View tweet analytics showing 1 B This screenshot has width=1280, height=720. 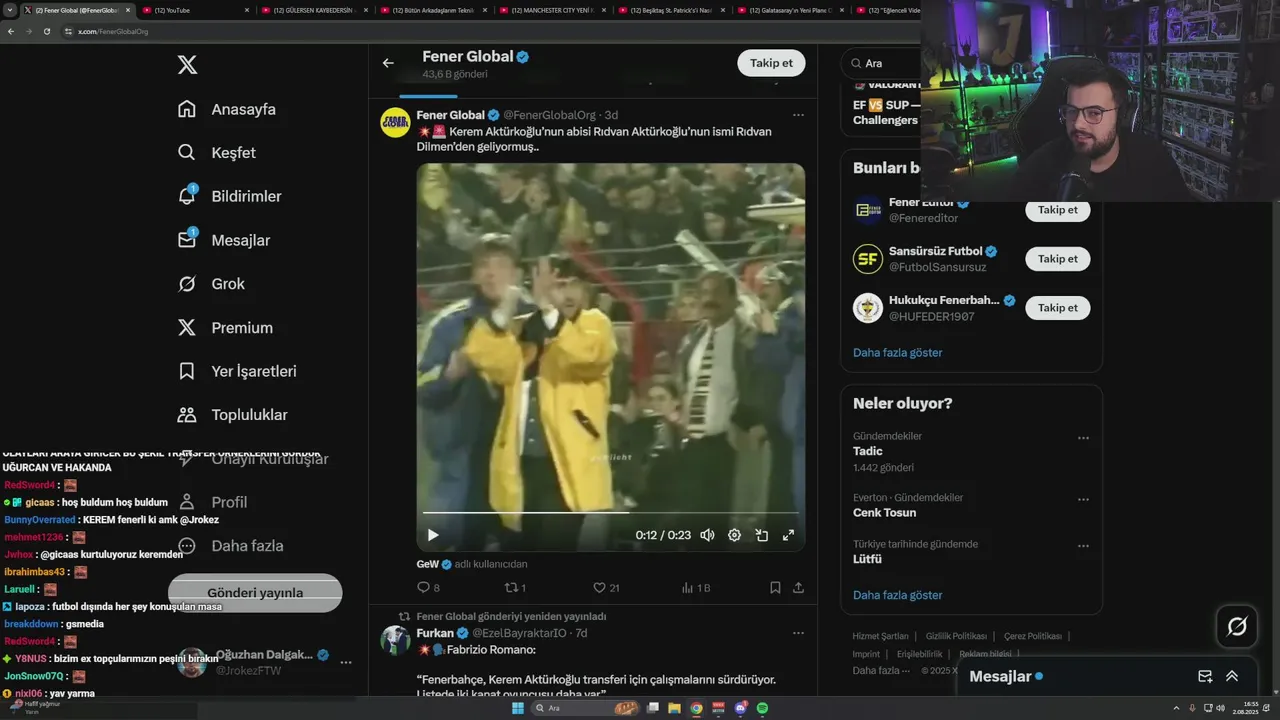pyautogui.click(x=695, y=588)
